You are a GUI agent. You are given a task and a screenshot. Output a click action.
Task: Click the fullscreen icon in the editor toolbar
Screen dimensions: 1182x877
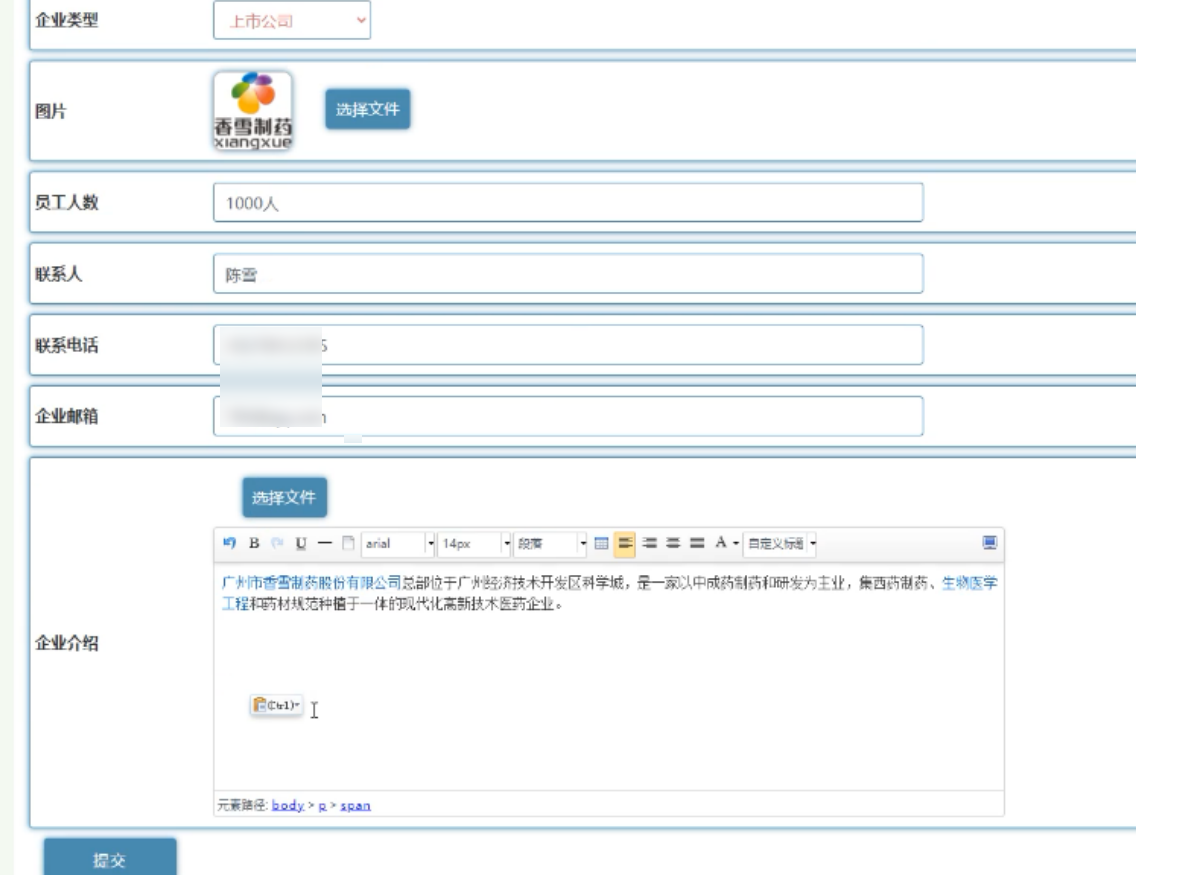click(x=989, y=543)
